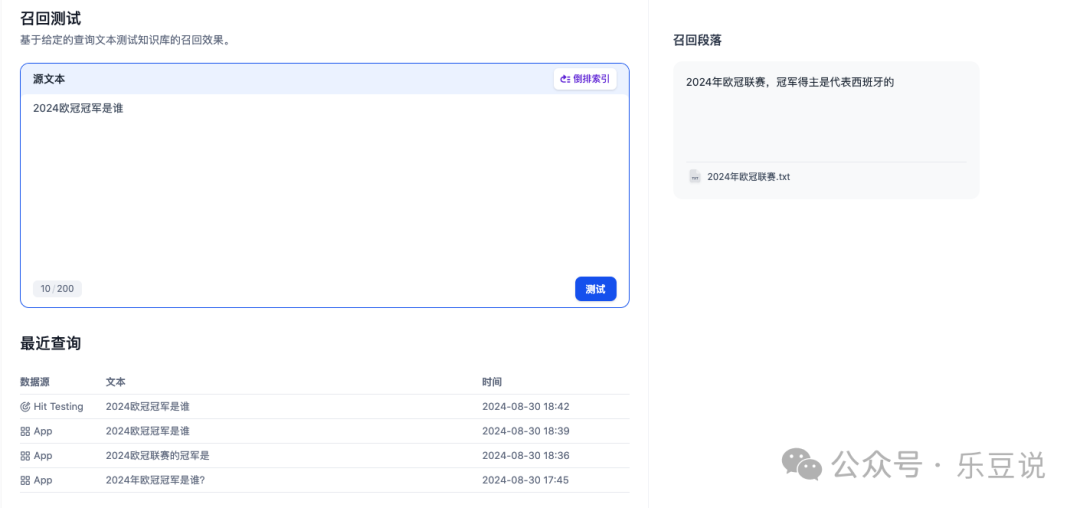The height and width of the screenshot is (508, 1080).
Task: Select the Hit Testing query row text
Action: pos(147,407)
